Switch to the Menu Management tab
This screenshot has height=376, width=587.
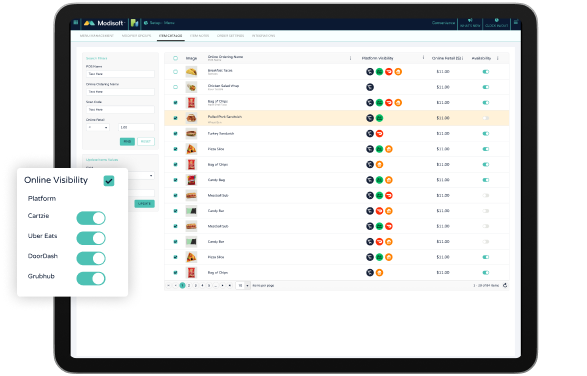pyautogui.click(x=97, y=36)
